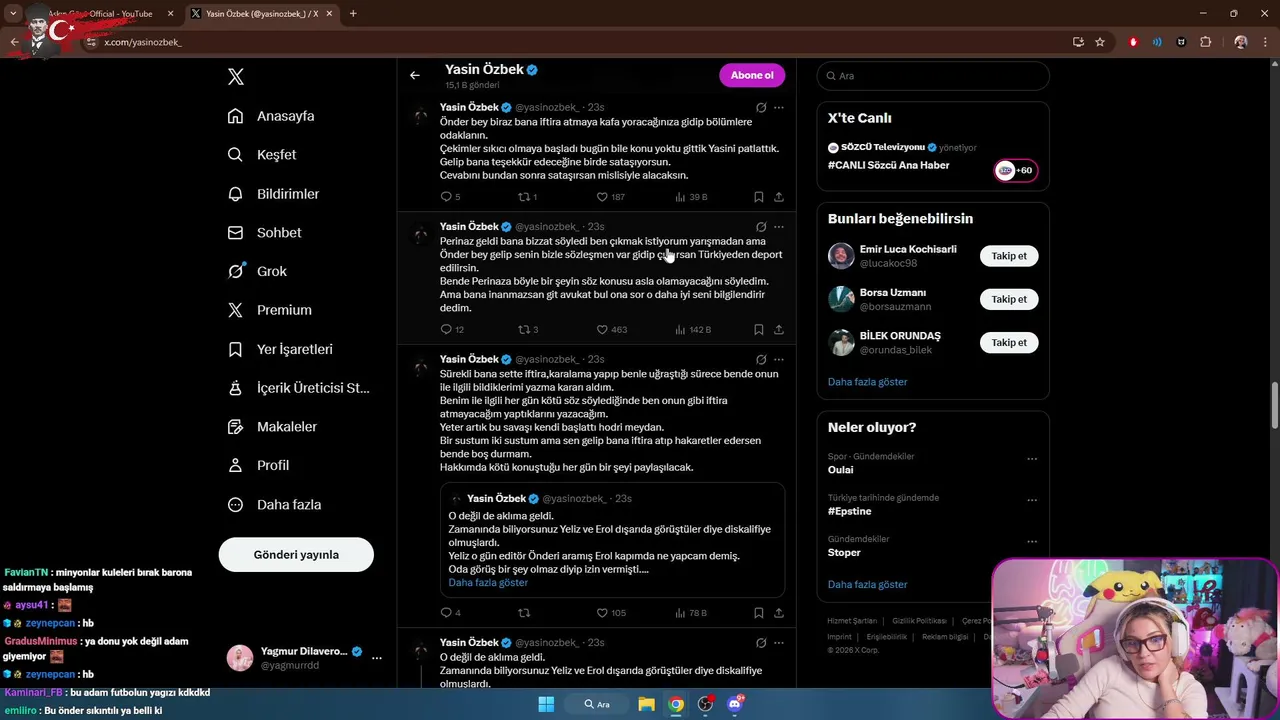The height and width of the screenshot is (720, 1280).
Task: Click taskbar Ara search box
Action: click(x=596, y=704)
